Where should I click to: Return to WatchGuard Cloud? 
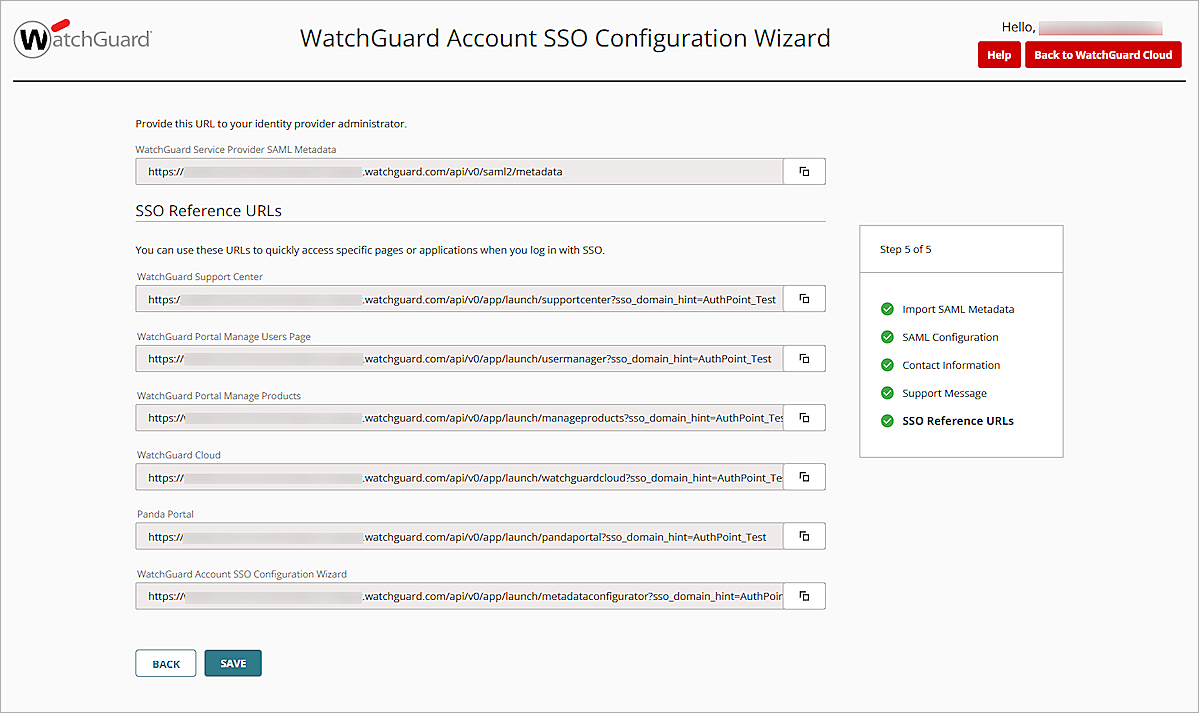[1103, 55]
